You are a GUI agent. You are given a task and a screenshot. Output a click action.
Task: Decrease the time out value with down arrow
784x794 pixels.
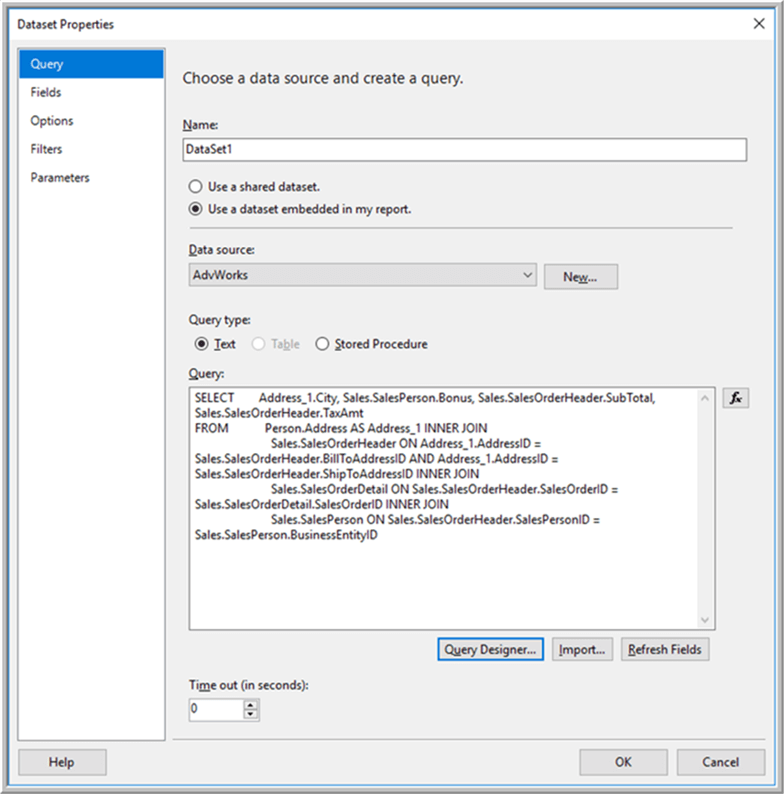[x=251, y=714]
